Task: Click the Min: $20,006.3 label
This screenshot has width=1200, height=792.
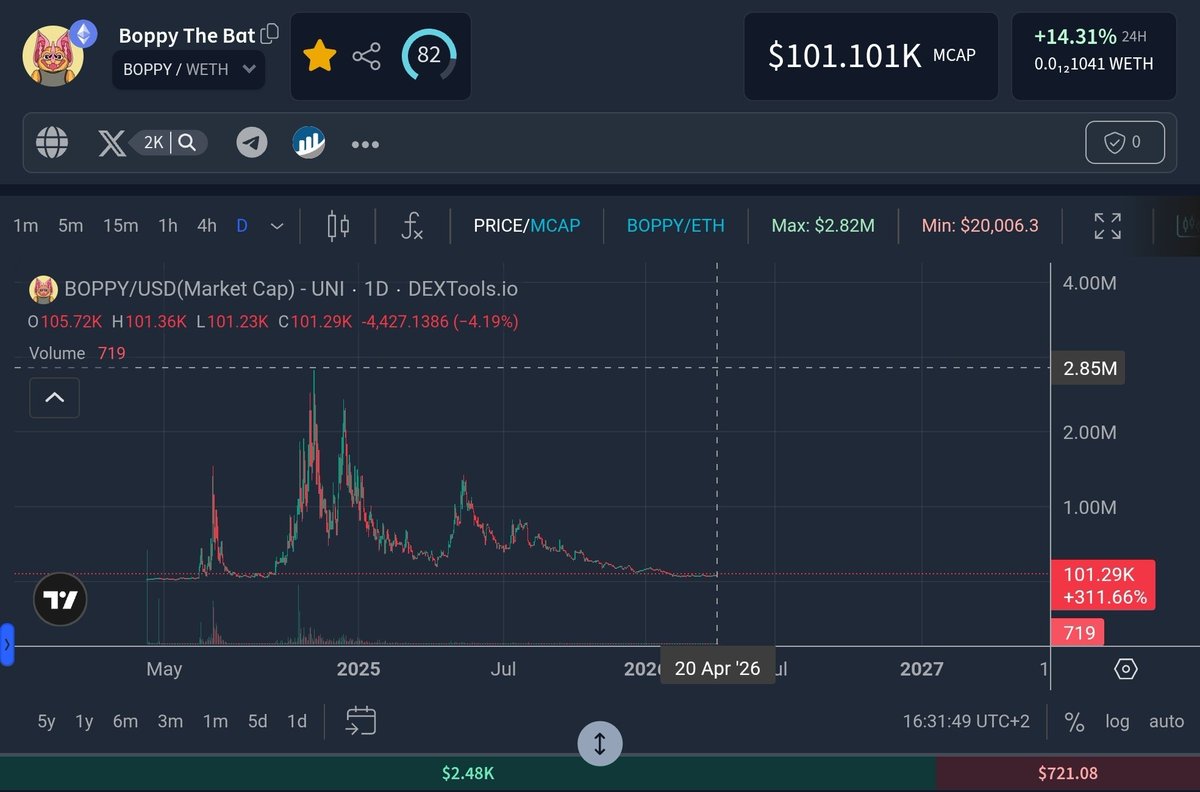Action: (x=980, y=226)
